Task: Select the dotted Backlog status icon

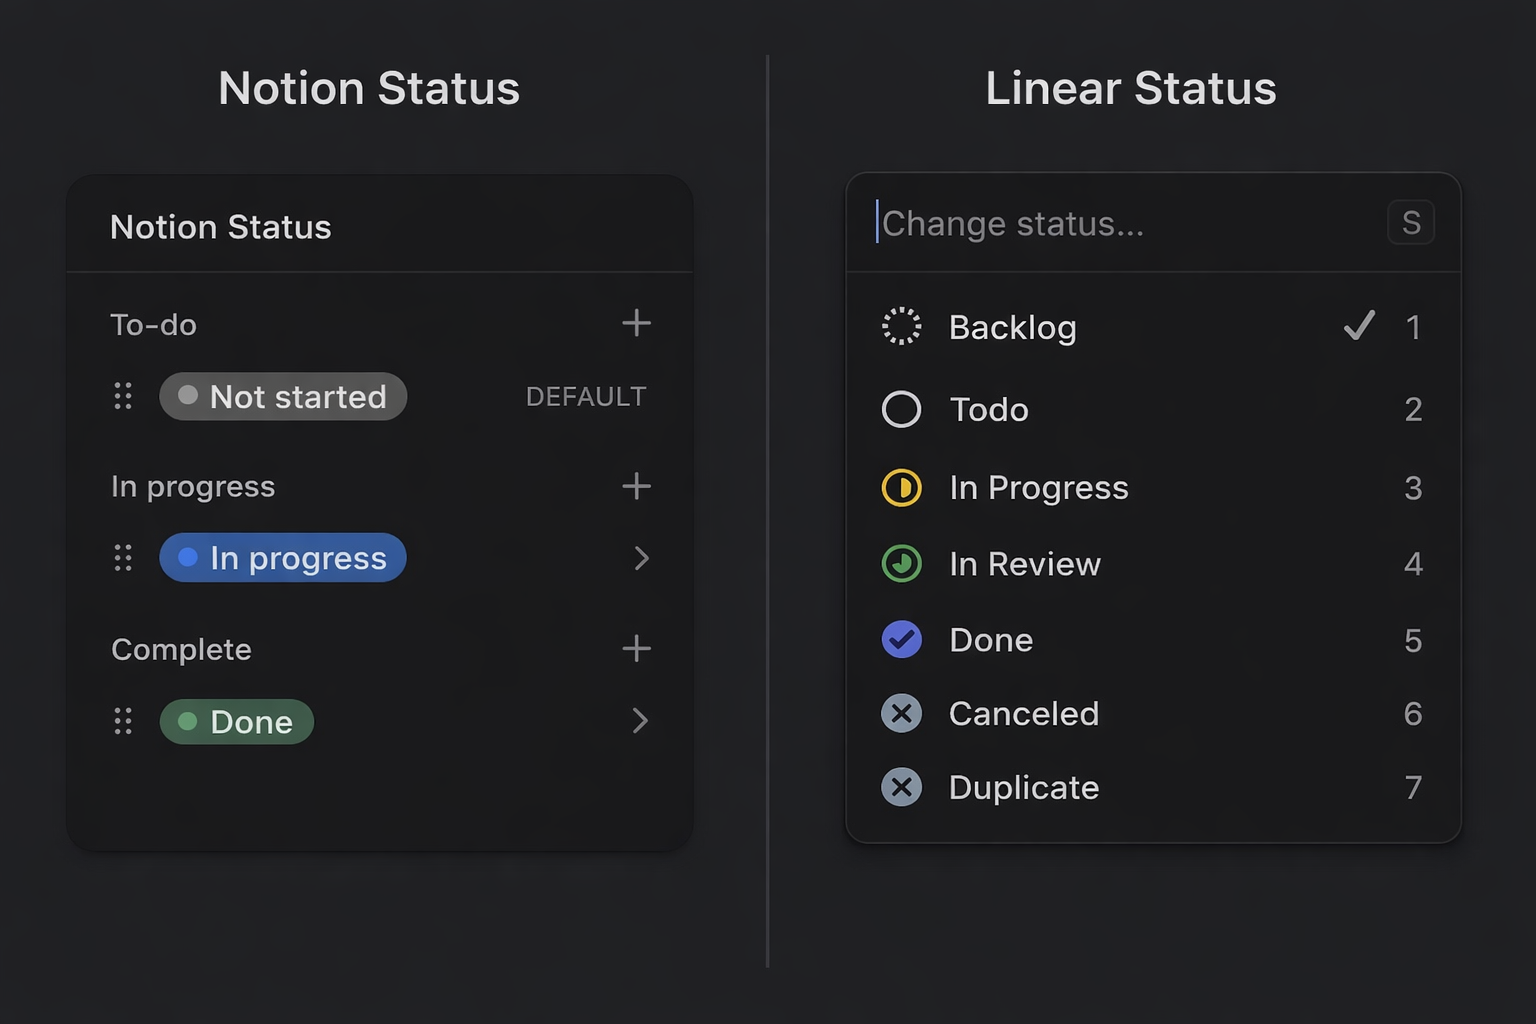Action: 901,326
